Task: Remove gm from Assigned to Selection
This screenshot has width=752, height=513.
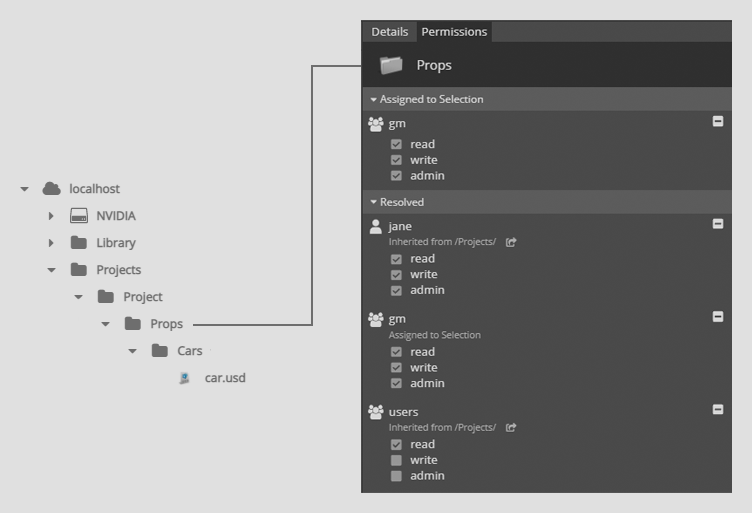Action: [717, 121]
